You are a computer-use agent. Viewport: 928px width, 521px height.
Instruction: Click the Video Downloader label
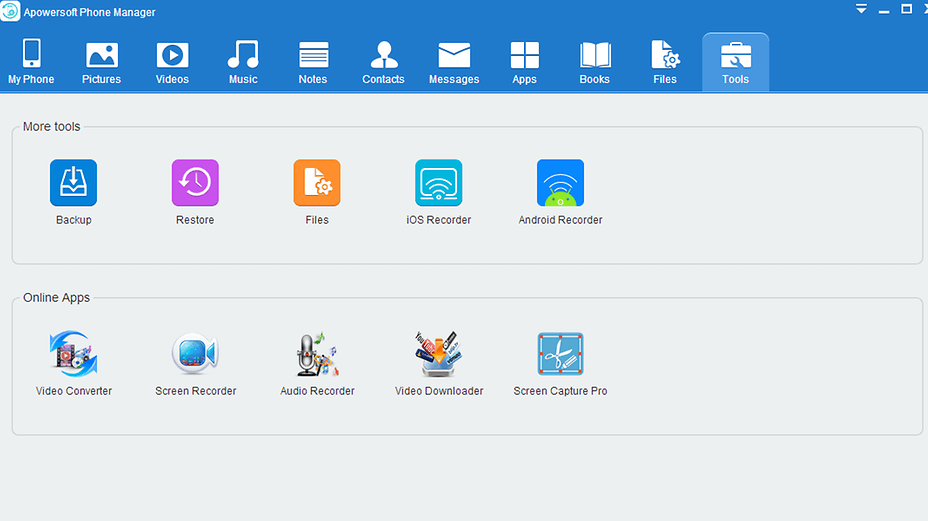439,391
